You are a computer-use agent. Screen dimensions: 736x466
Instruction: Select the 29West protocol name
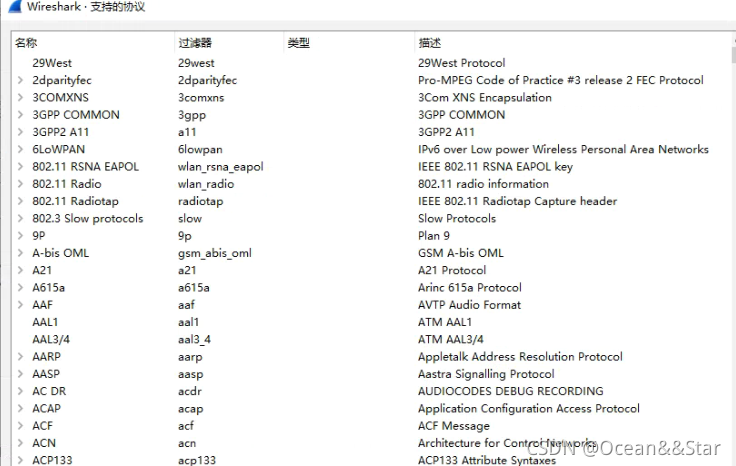[x=52, y=63]
